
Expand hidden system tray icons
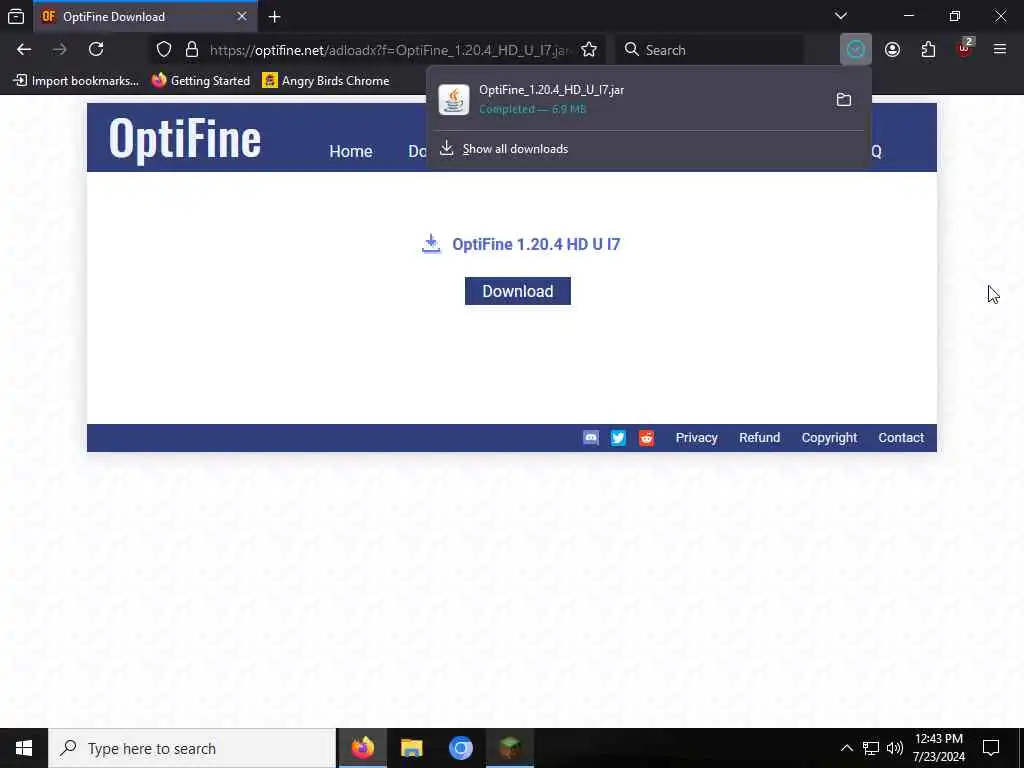846,748
